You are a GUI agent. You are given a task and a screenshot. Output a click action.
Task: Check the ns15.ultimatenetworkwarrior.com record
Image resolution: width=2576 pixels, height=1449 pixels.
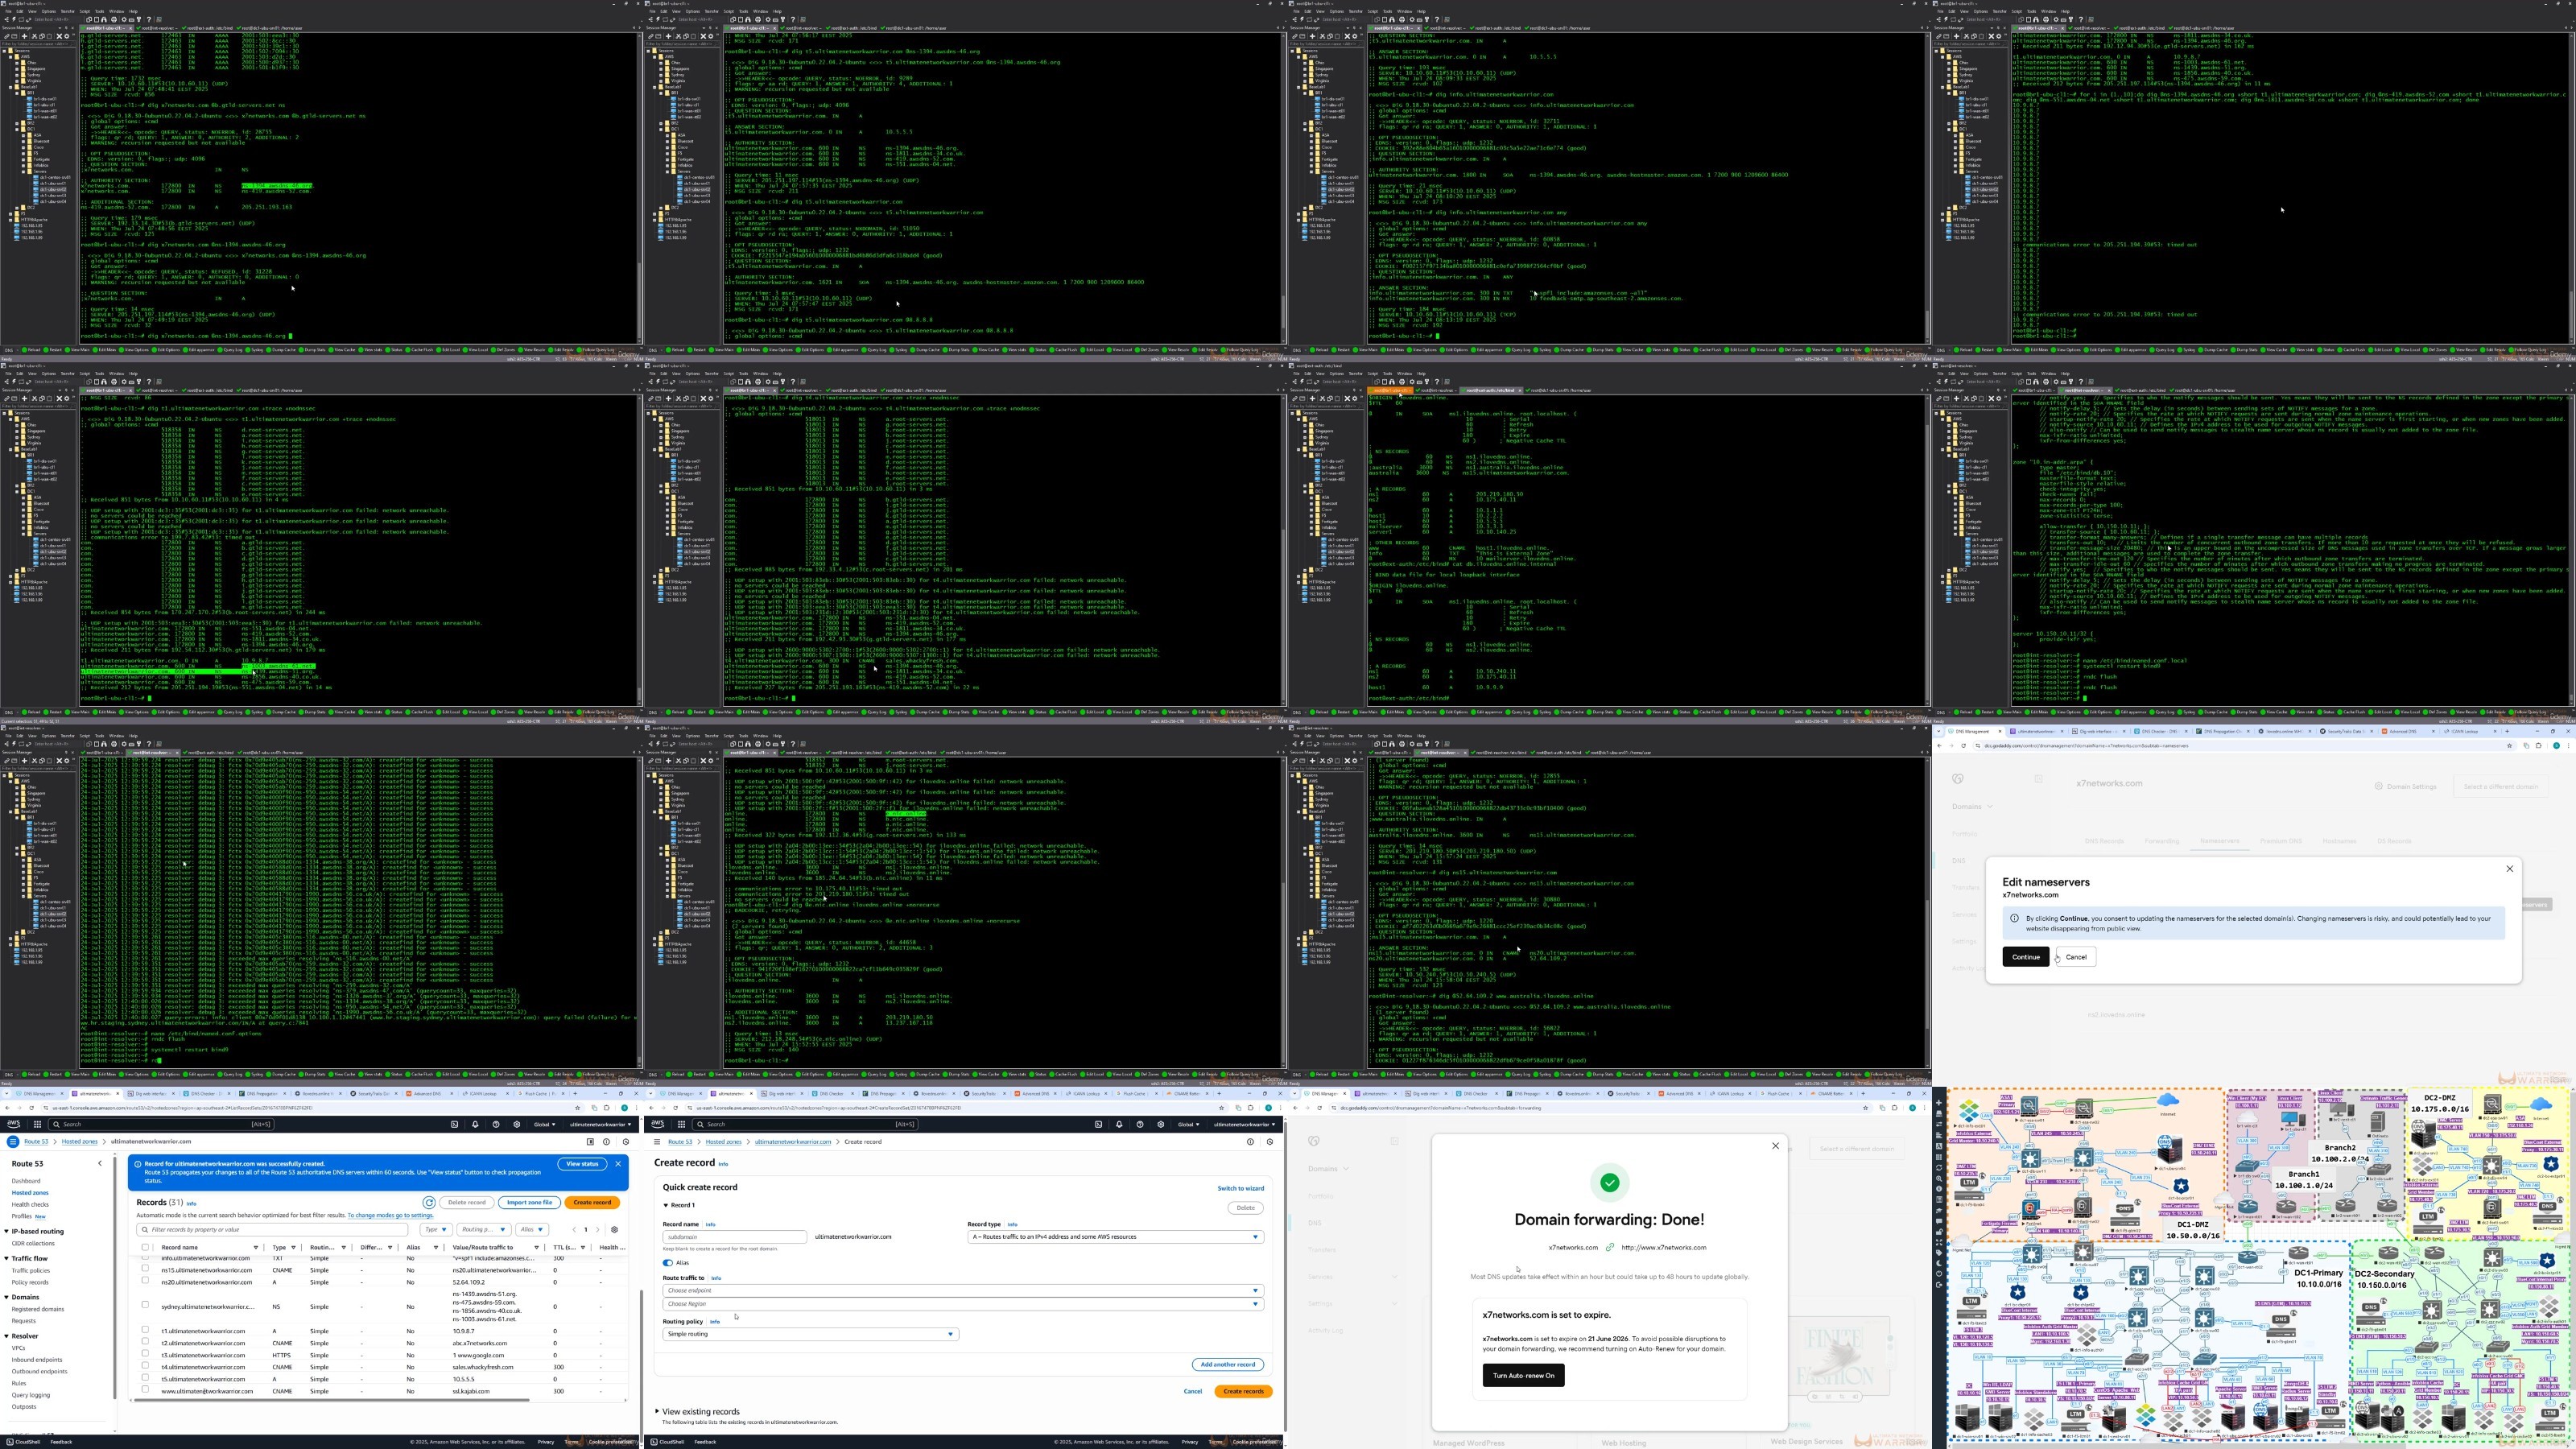tap(145, 1269)
